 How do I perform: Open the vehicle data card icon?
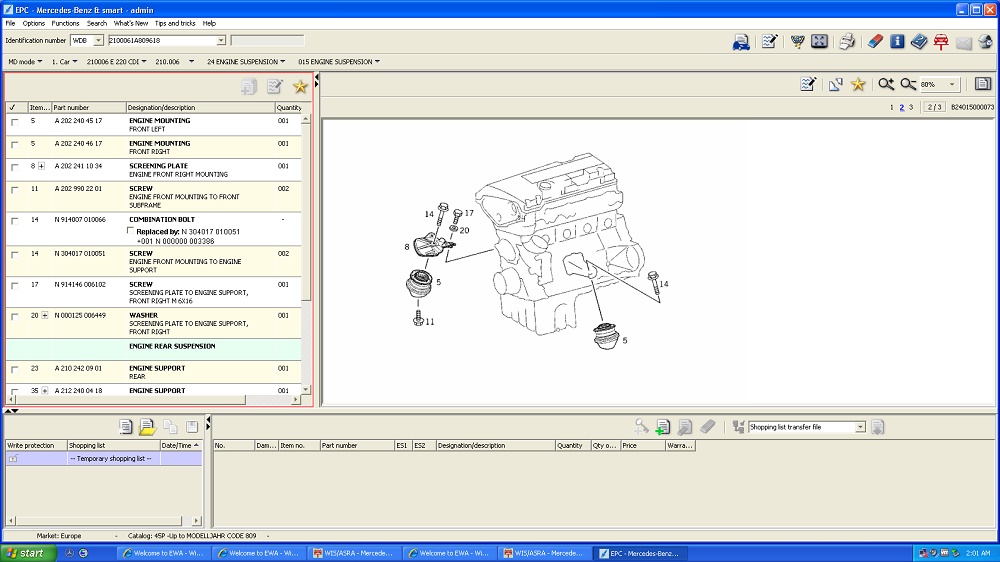pos(741,42)
